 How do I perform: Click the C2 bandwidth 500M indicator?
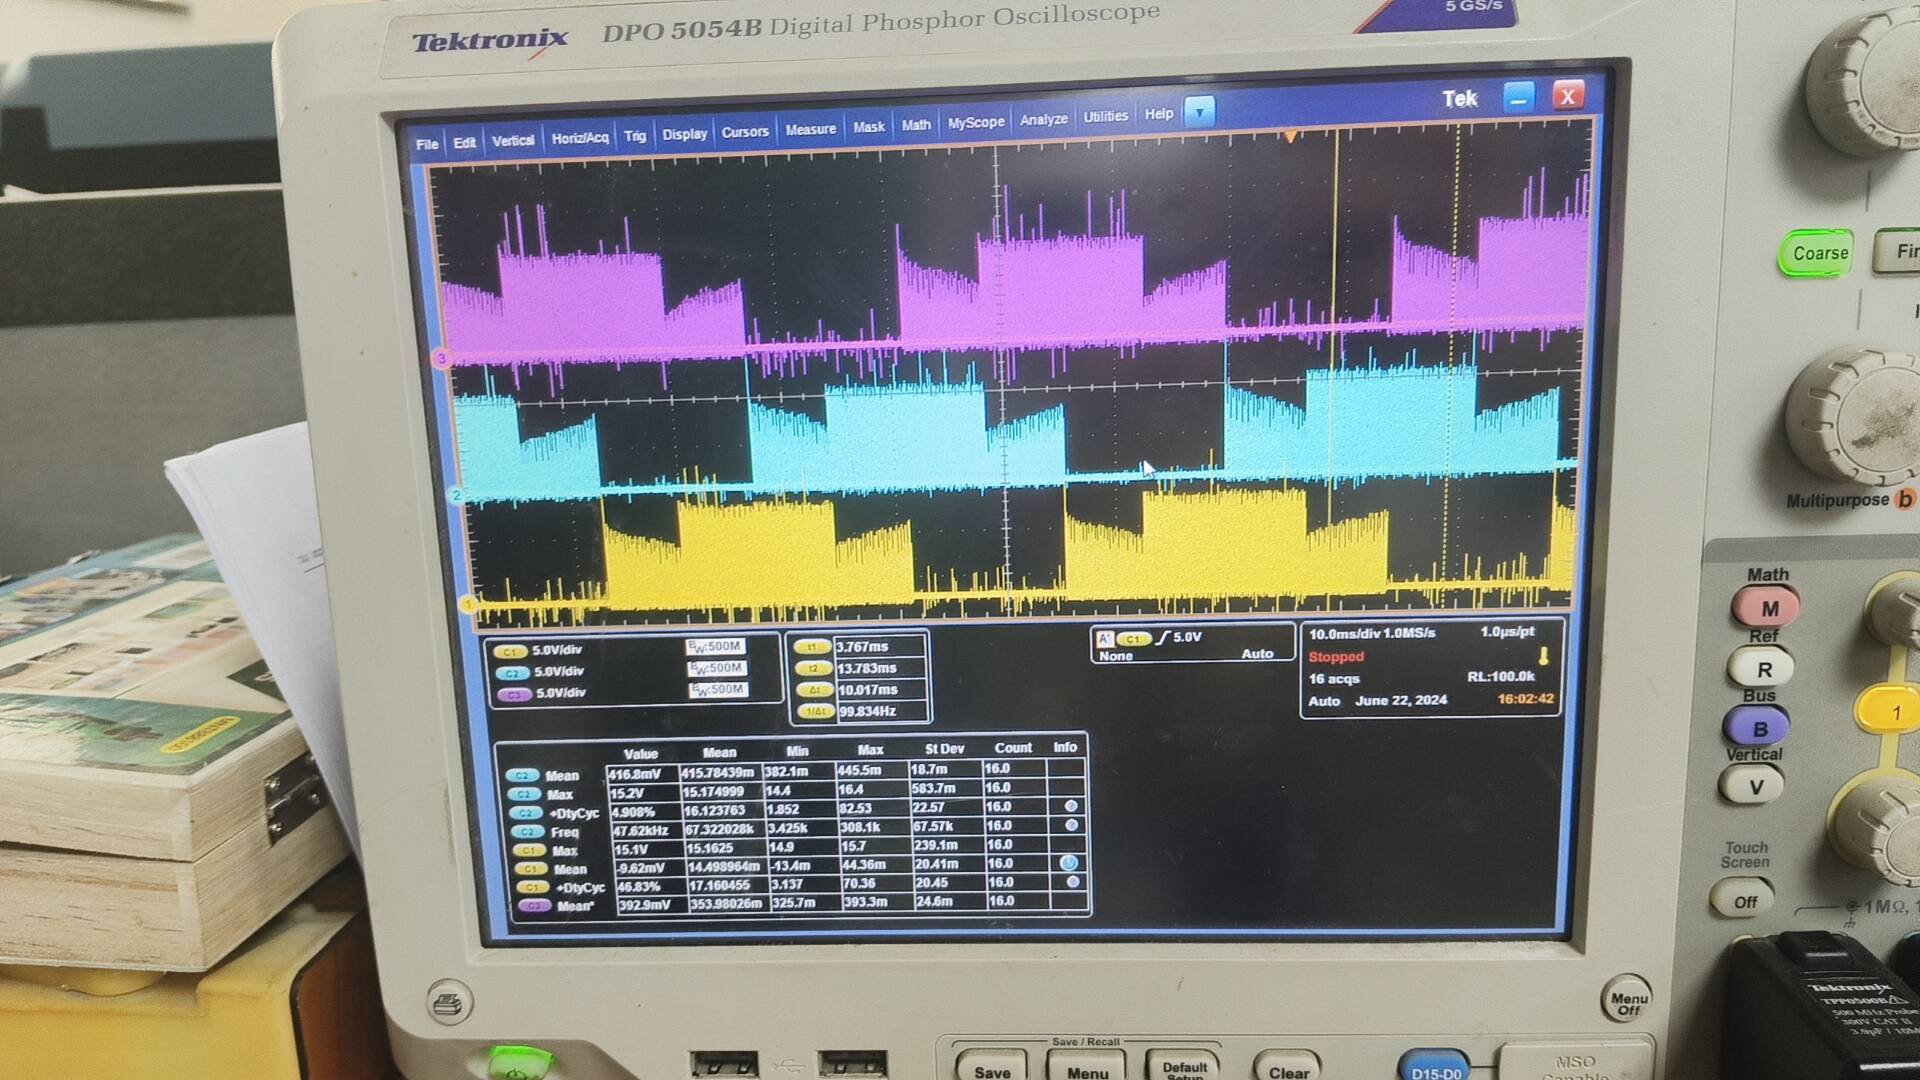[716, 668]
